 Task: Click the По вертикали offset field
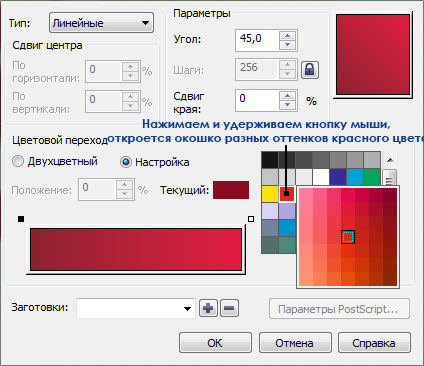103,101
